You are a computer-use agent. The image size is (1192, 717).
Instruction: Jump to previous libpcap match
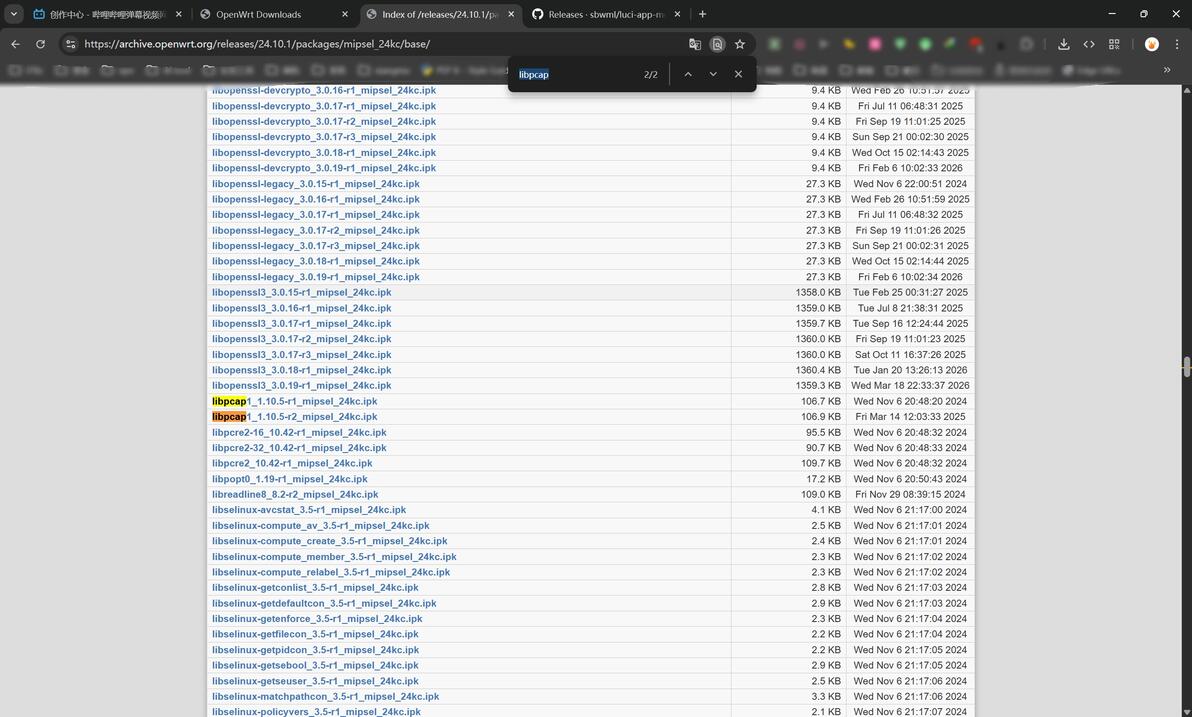(x=687, y=74)
